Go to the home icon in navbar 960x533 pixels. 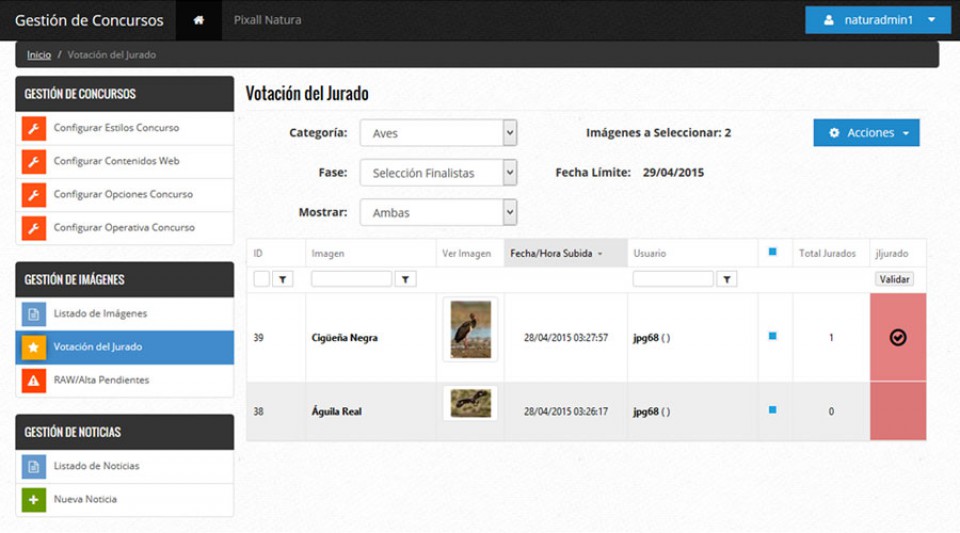(x=198, y=20)
